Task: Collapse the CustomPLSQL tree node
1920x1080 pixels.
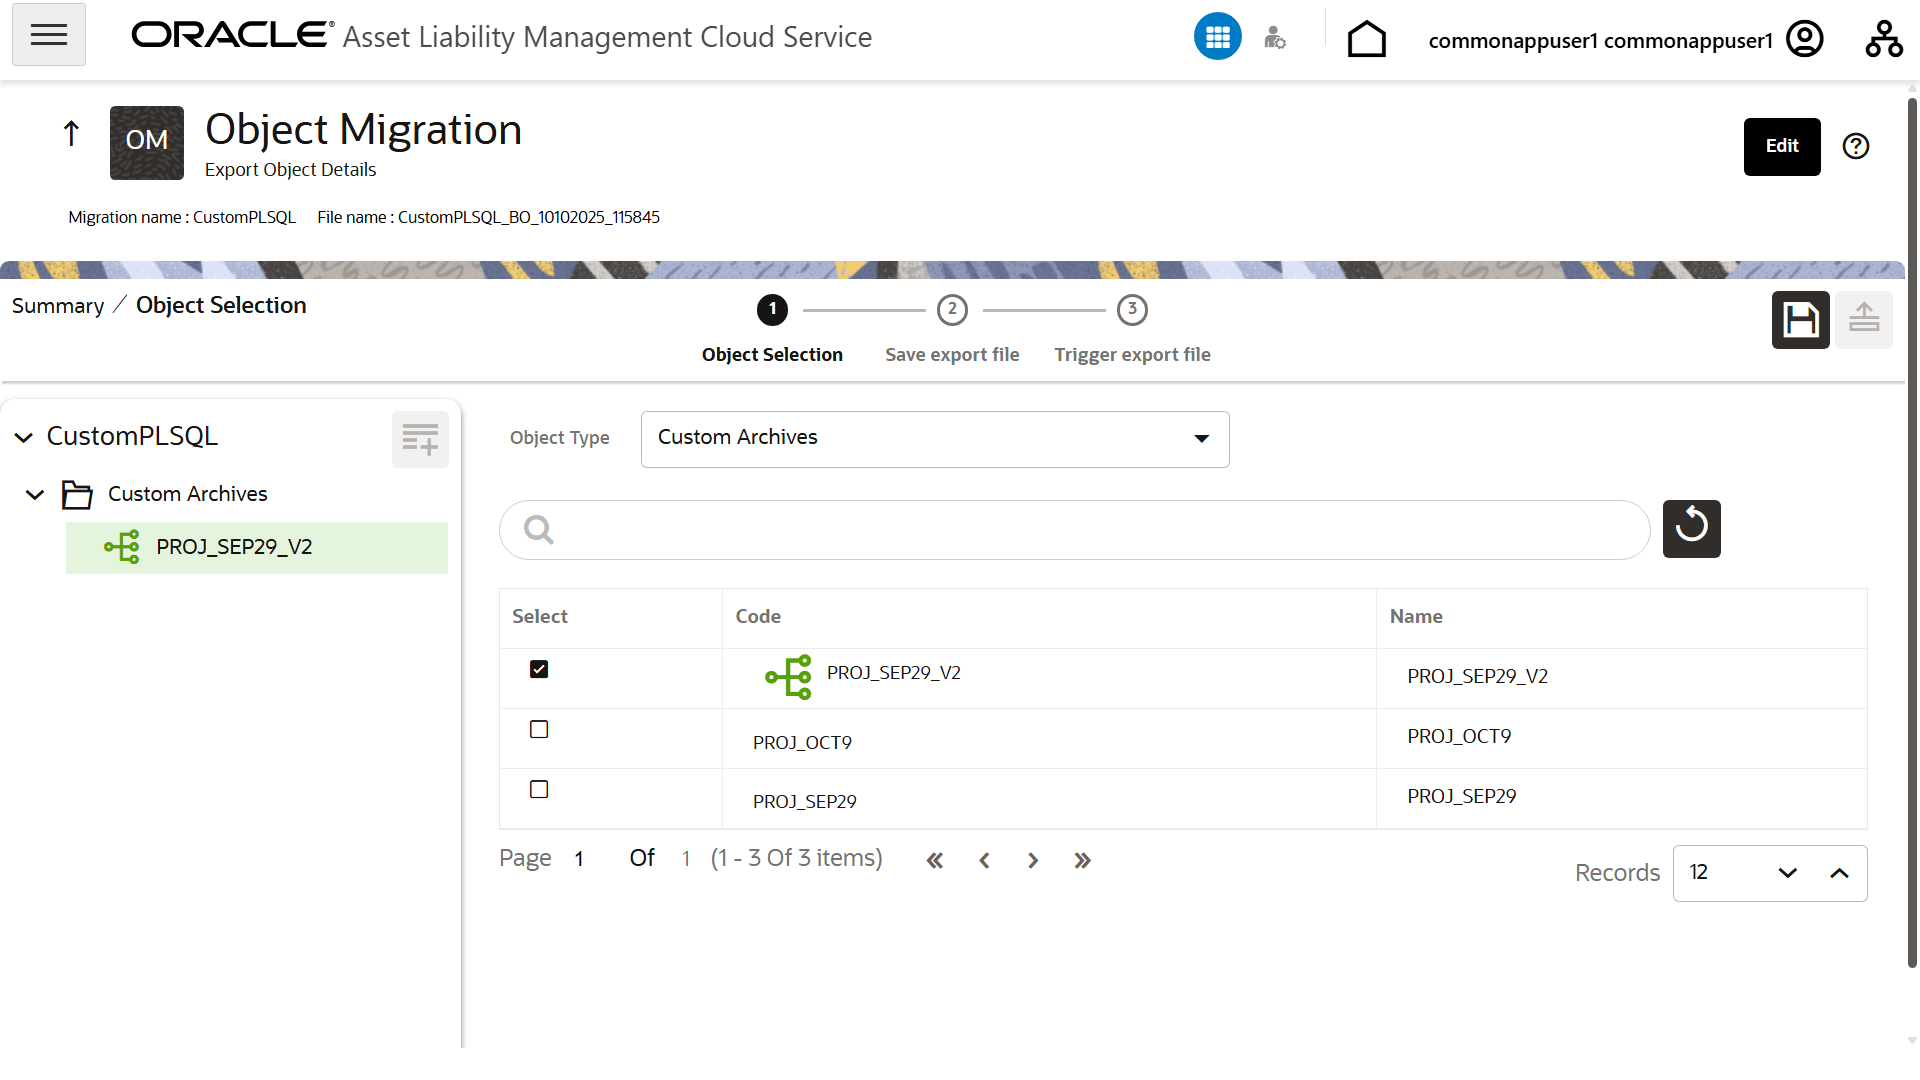Action: pos(24,437)
